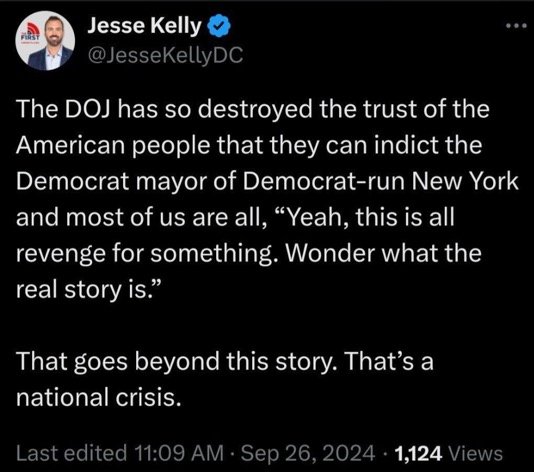The width and height of the screenshot is (534, 472).
Task: Click the phrase 'Democrat-run New York'
Action: click(x=380, y=181)
